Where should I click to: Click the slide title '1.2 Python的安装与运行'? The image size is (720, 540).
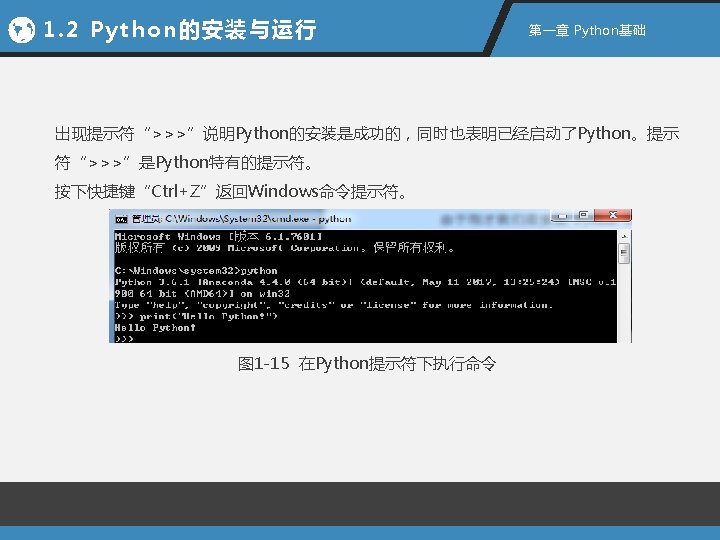click(x=180, y=30)
